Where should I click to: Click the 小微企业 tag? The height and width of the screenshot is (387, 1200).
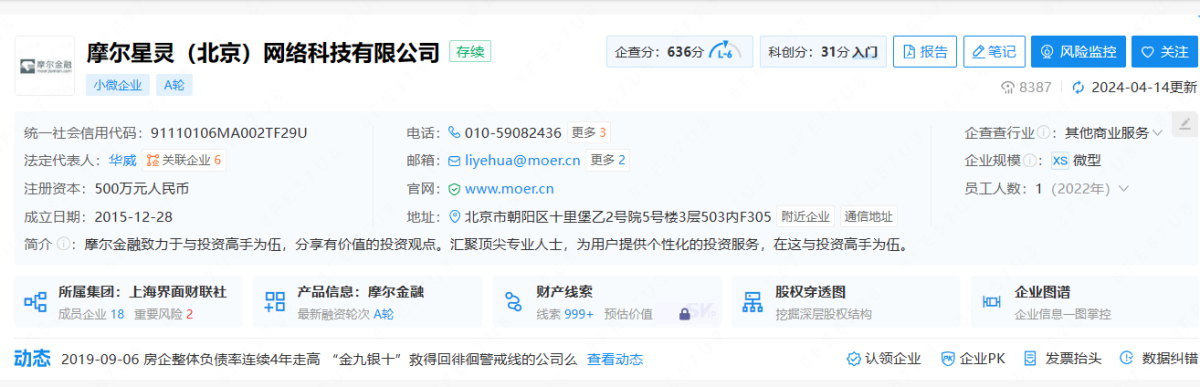[118, 85]
